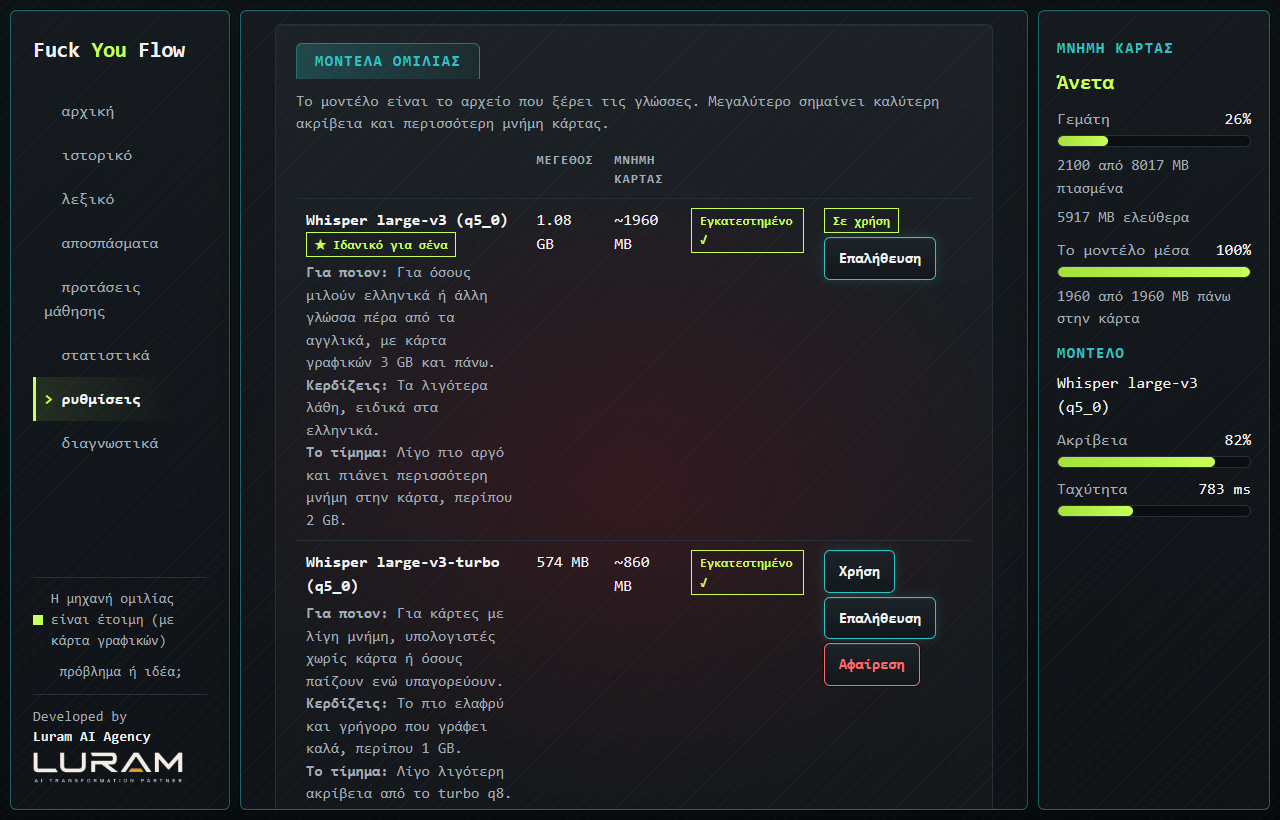
Task: Click the πρόβλημα ή ιδέα; link
Action: [x=120, y=671]
